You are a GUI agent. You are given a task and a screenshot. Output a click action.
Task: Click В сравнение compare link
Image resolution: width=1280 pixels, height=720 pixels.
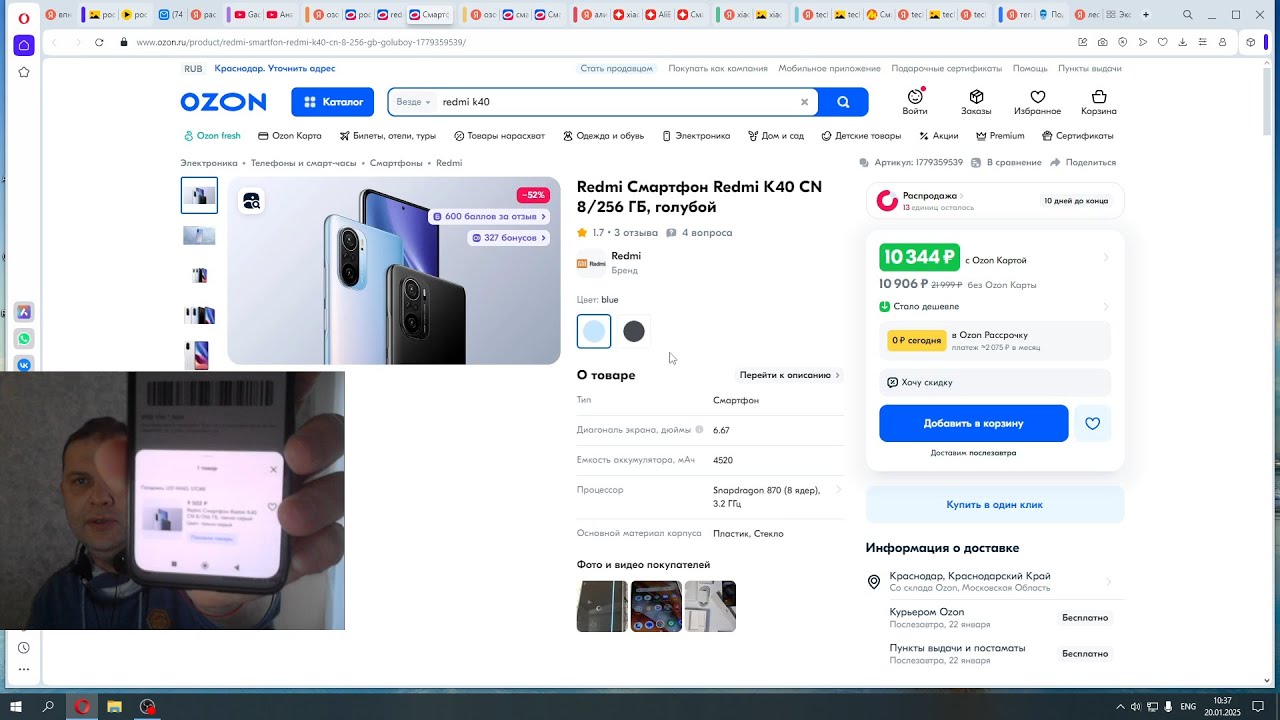pos(1005,163)
